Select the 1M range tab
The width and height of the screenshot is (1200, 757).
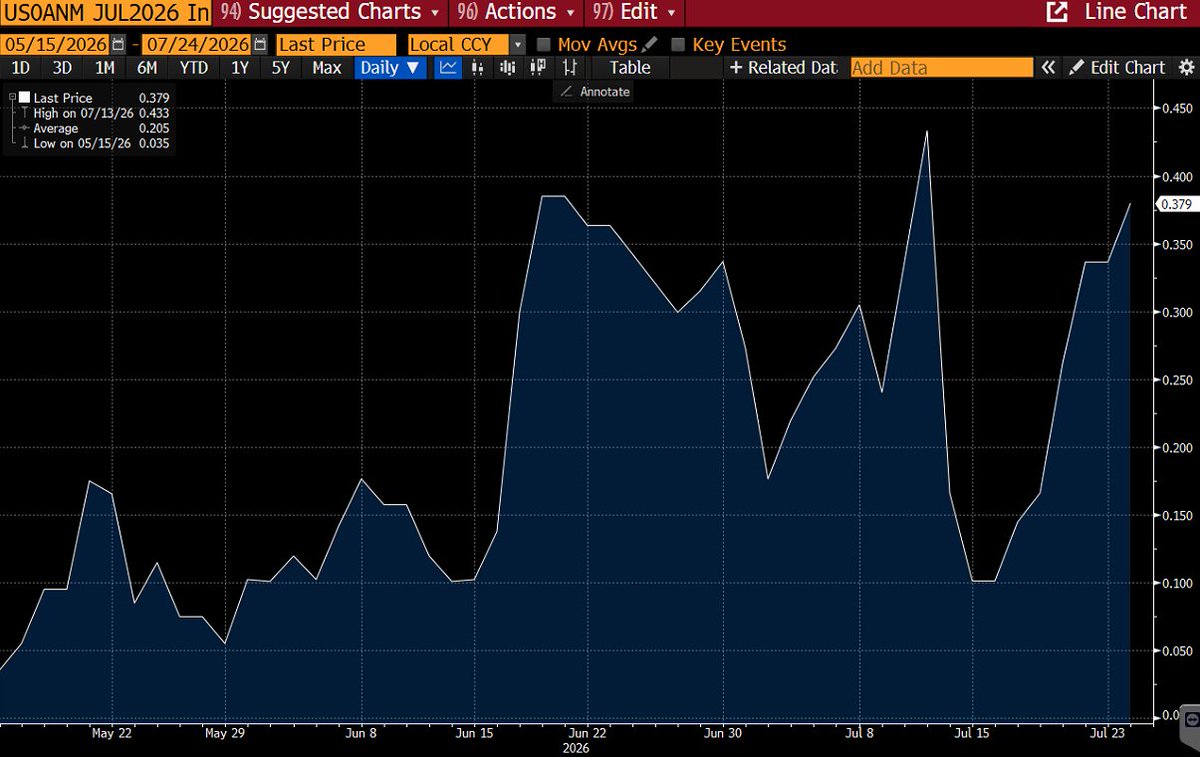(105, 67)
